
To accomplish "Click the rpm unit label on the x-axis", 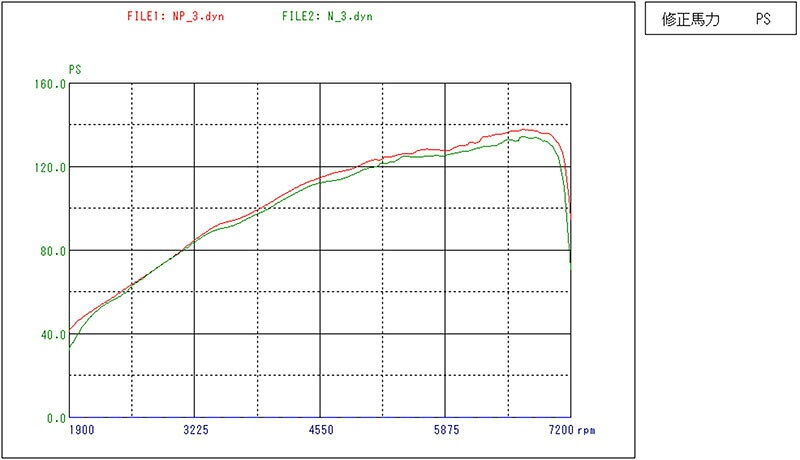I will click(588, 431).
